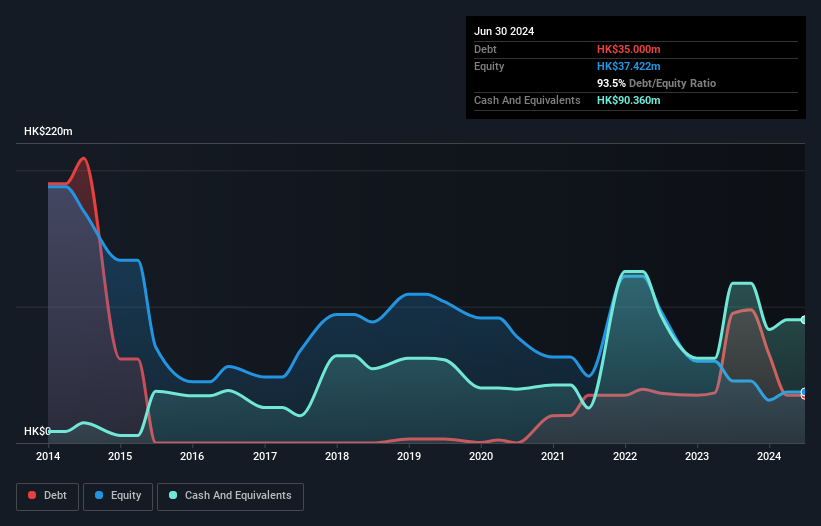This screenshot has width=821, height=526.
Task: Click the HK$90.360m cash value
Action: pos(628,100)
